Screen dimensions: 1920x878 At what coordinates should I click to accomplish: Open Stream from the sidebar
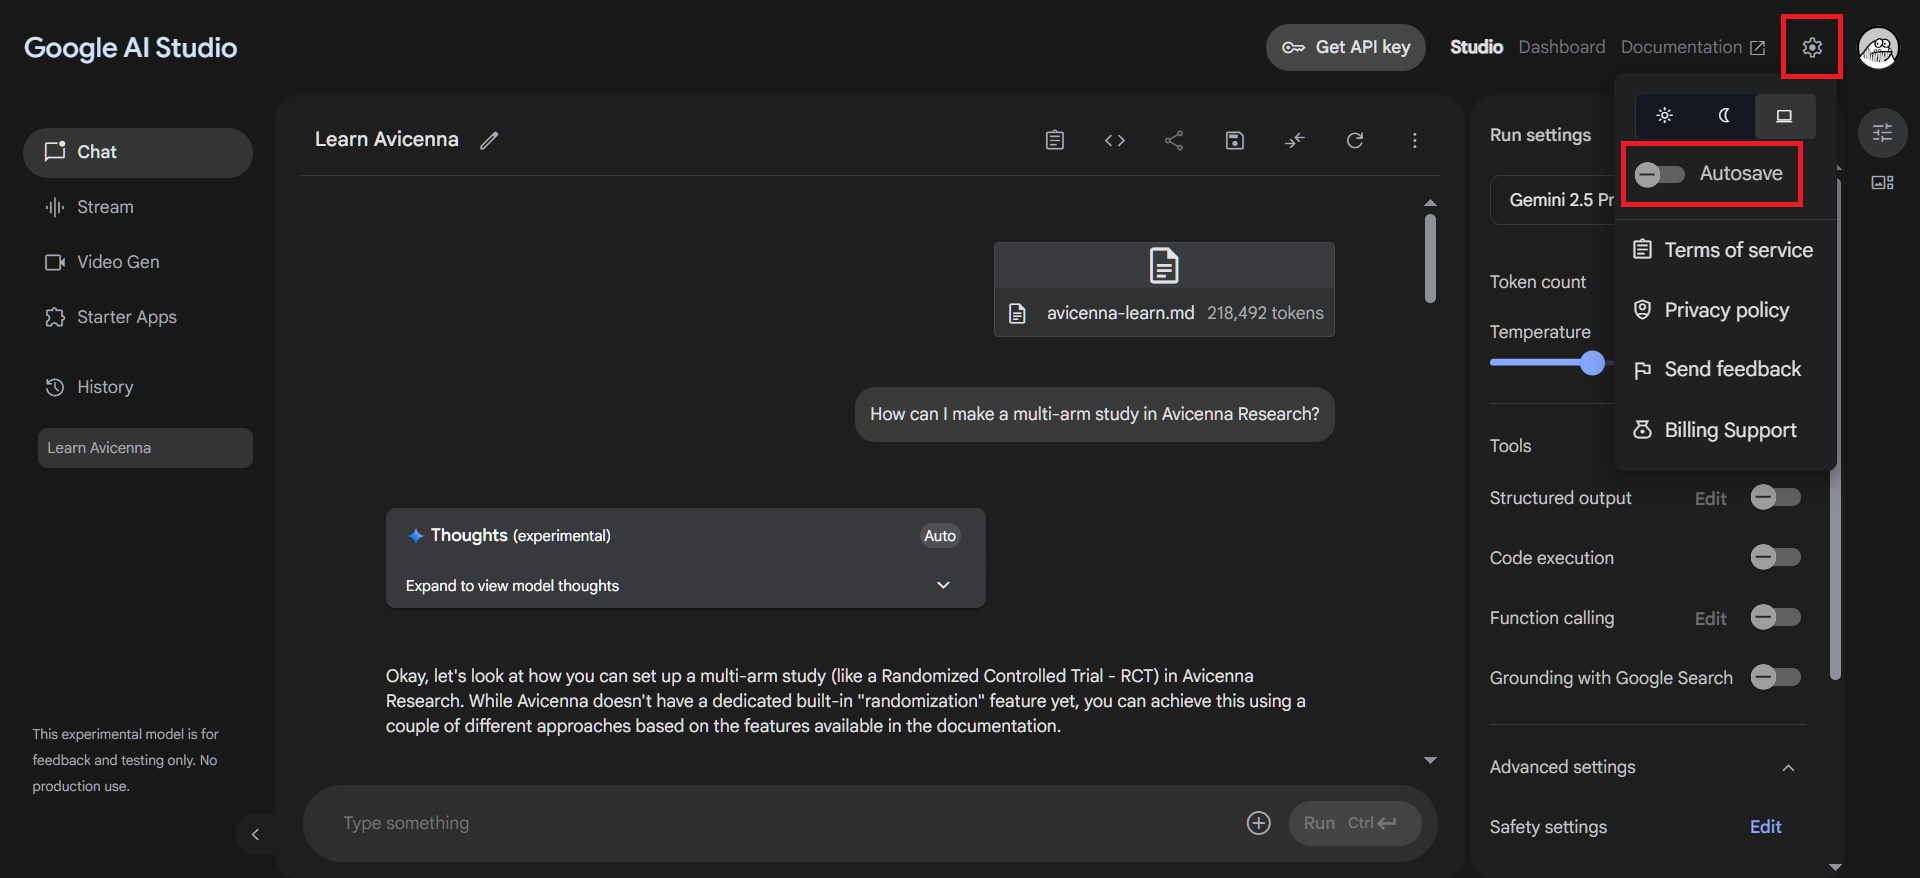105,207
